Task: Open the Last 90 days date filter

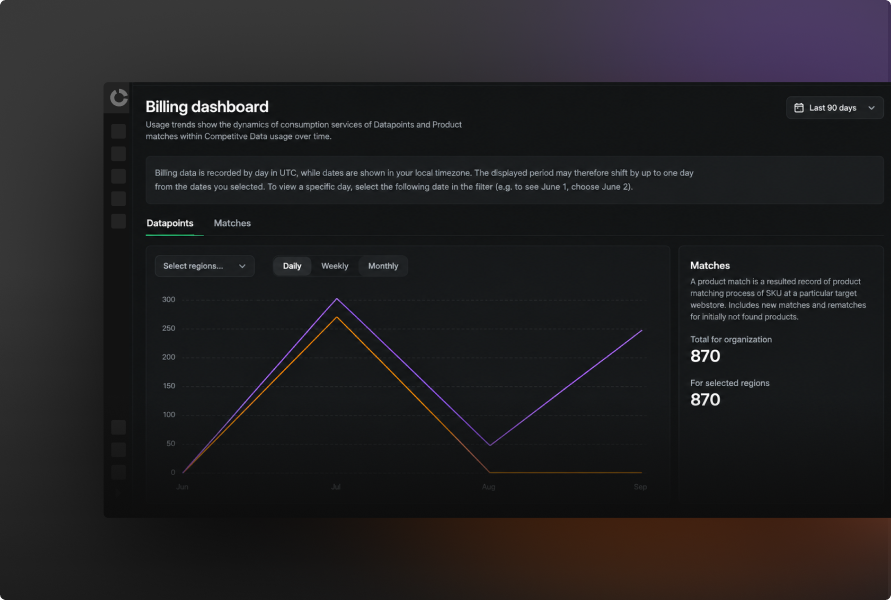Action: pos(834,108)
